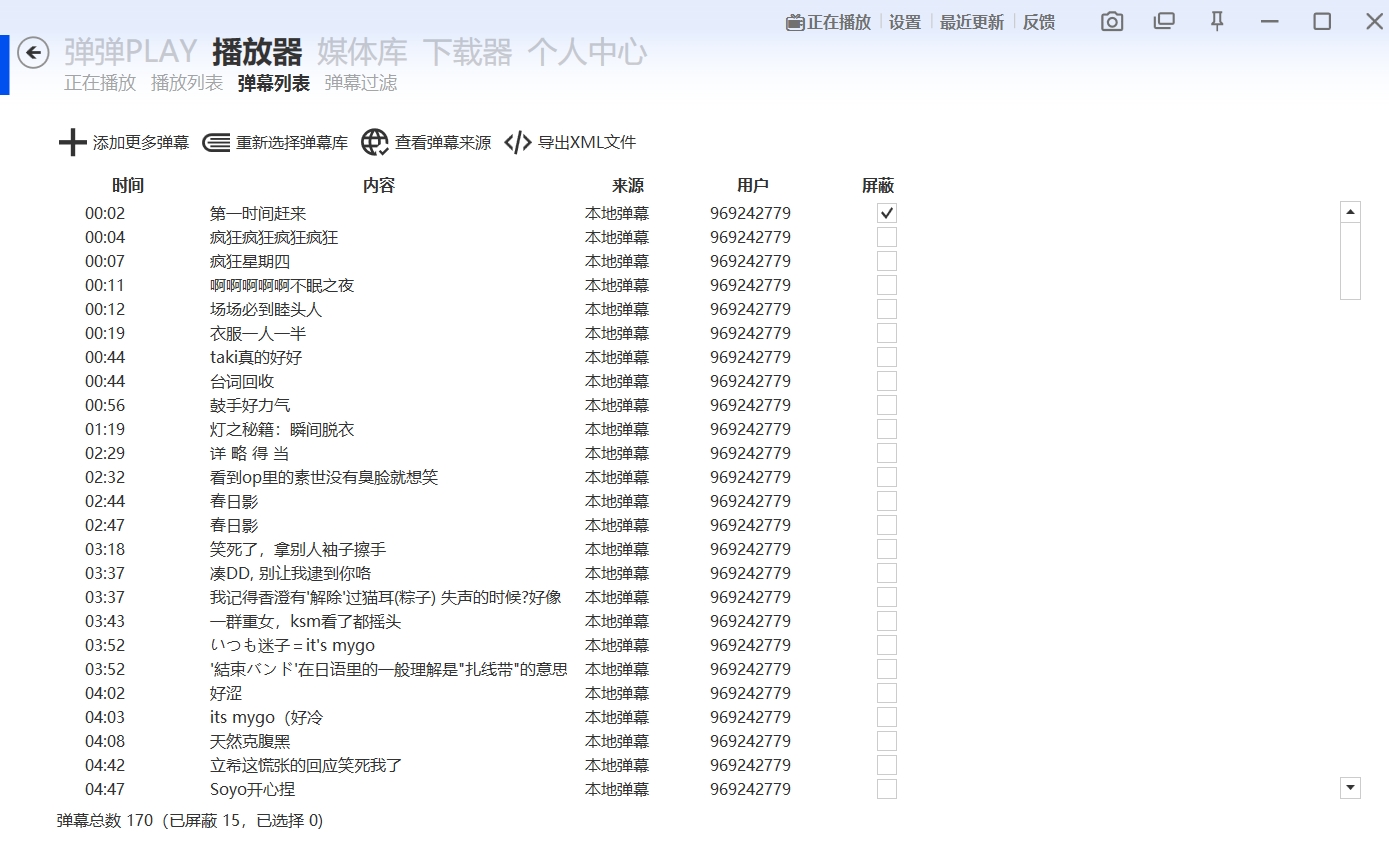The image size is (1389, 857).
Task: Open the 最近更新 recent updates link
Action: pyautogui.click(x=971, y=21)
